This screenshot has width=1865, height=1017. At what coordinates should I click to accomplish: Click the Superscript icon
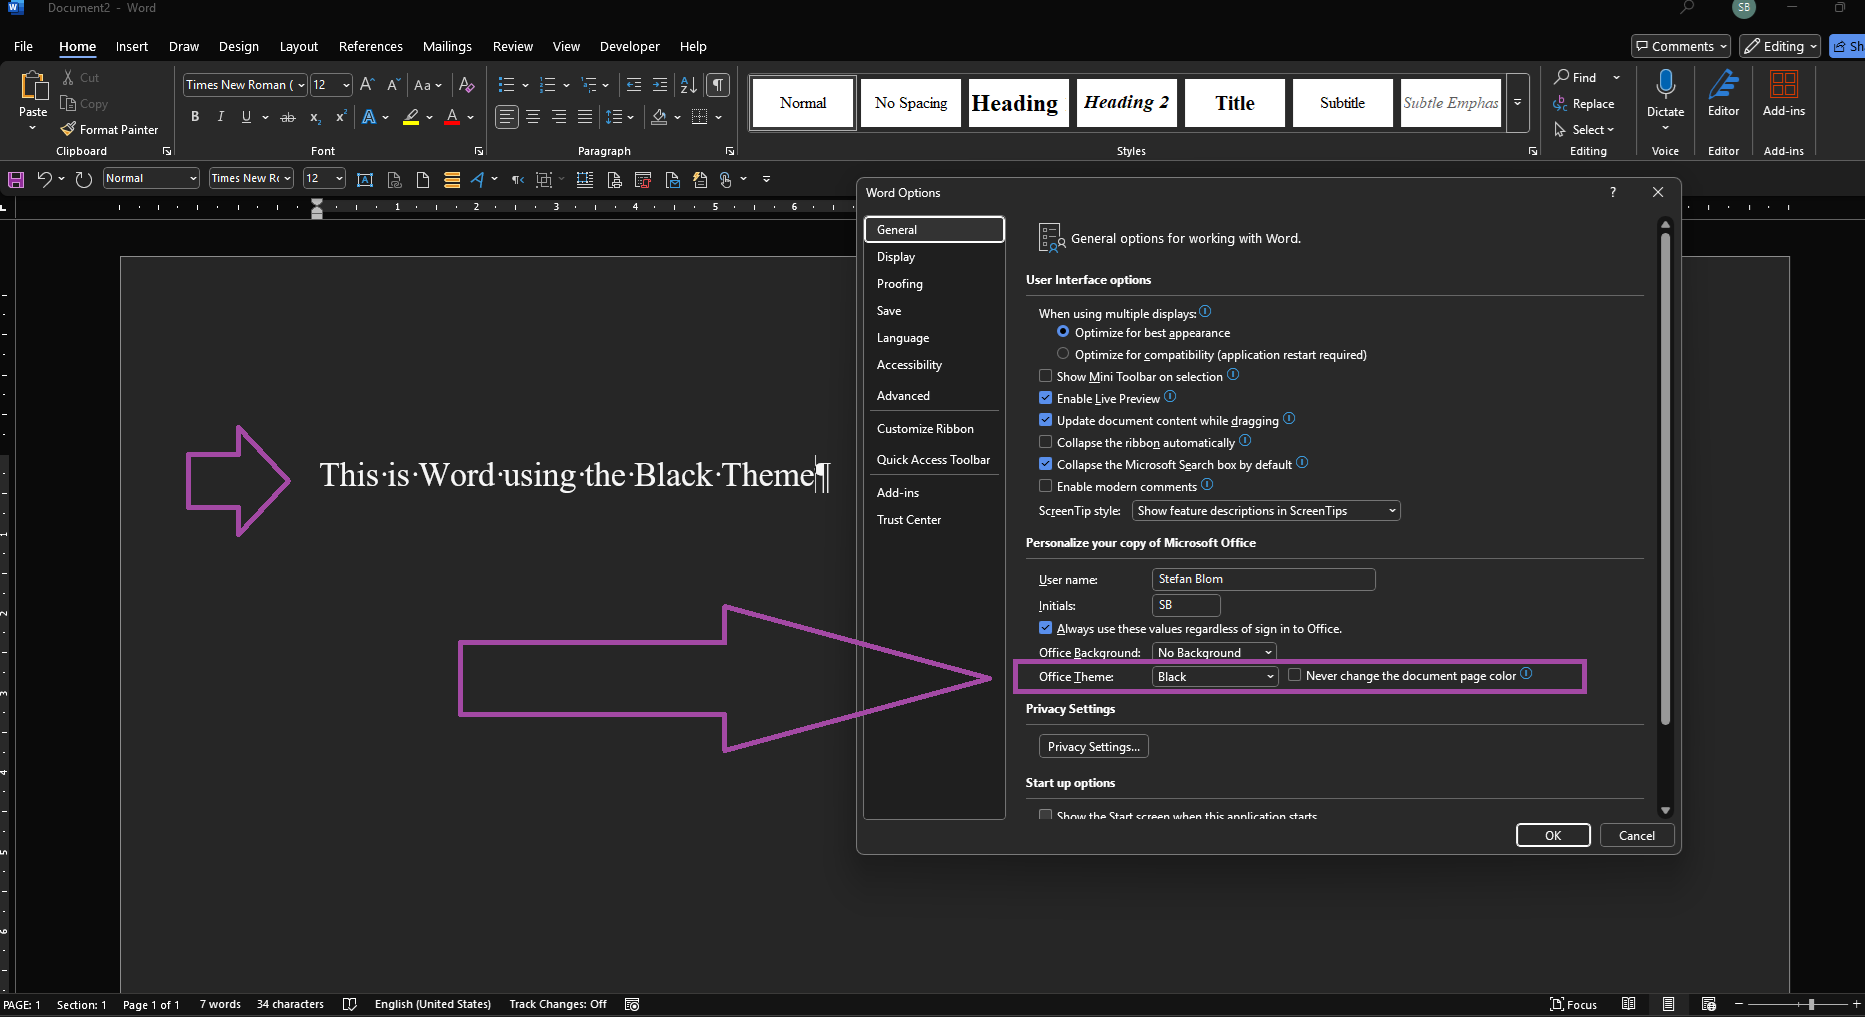pos(341,117)
